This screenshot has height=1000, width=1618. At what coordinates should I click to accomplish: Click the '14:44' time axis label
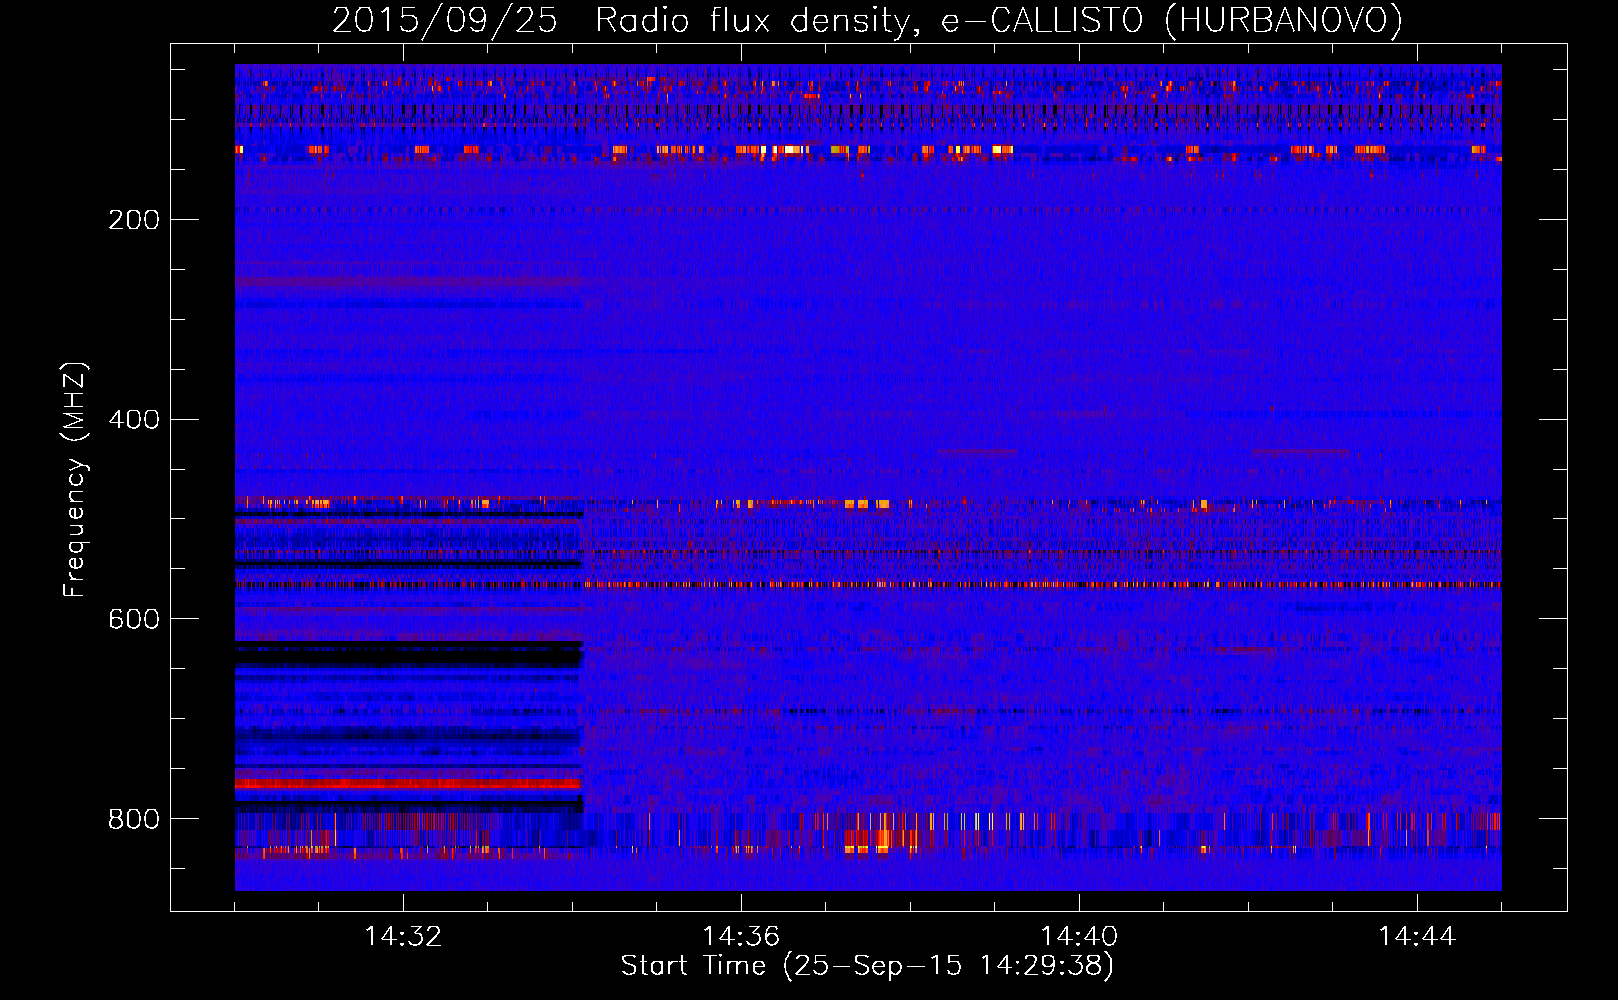1417,937
